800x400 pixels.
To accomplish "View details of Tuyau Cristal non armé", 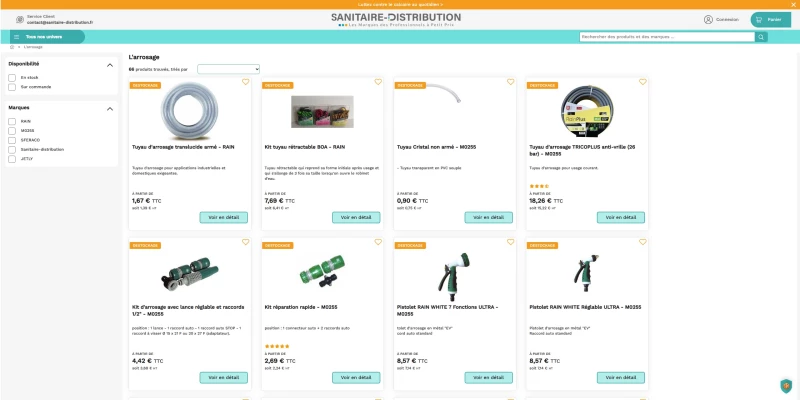I will pyautogui.click(x=488, y=217).
